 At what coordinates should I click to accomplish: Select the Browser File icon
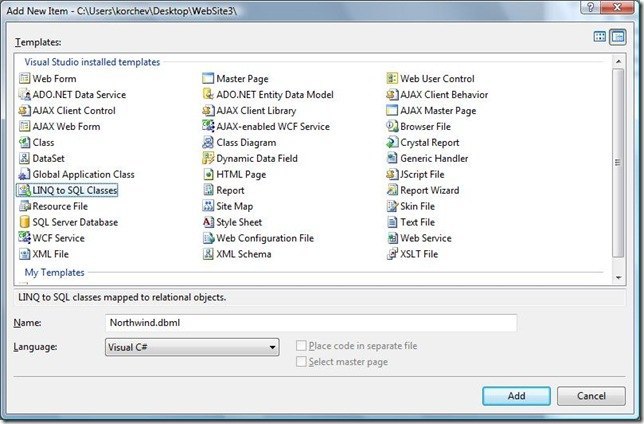(392, 126)
